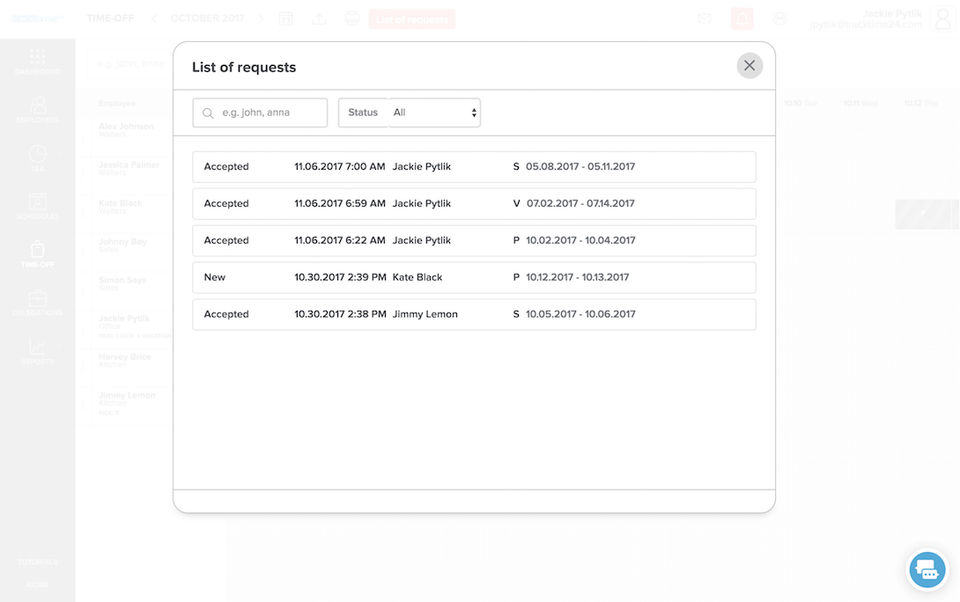Go to next month after October 2017
Screen dimensions: 960x602
(261, 18)
